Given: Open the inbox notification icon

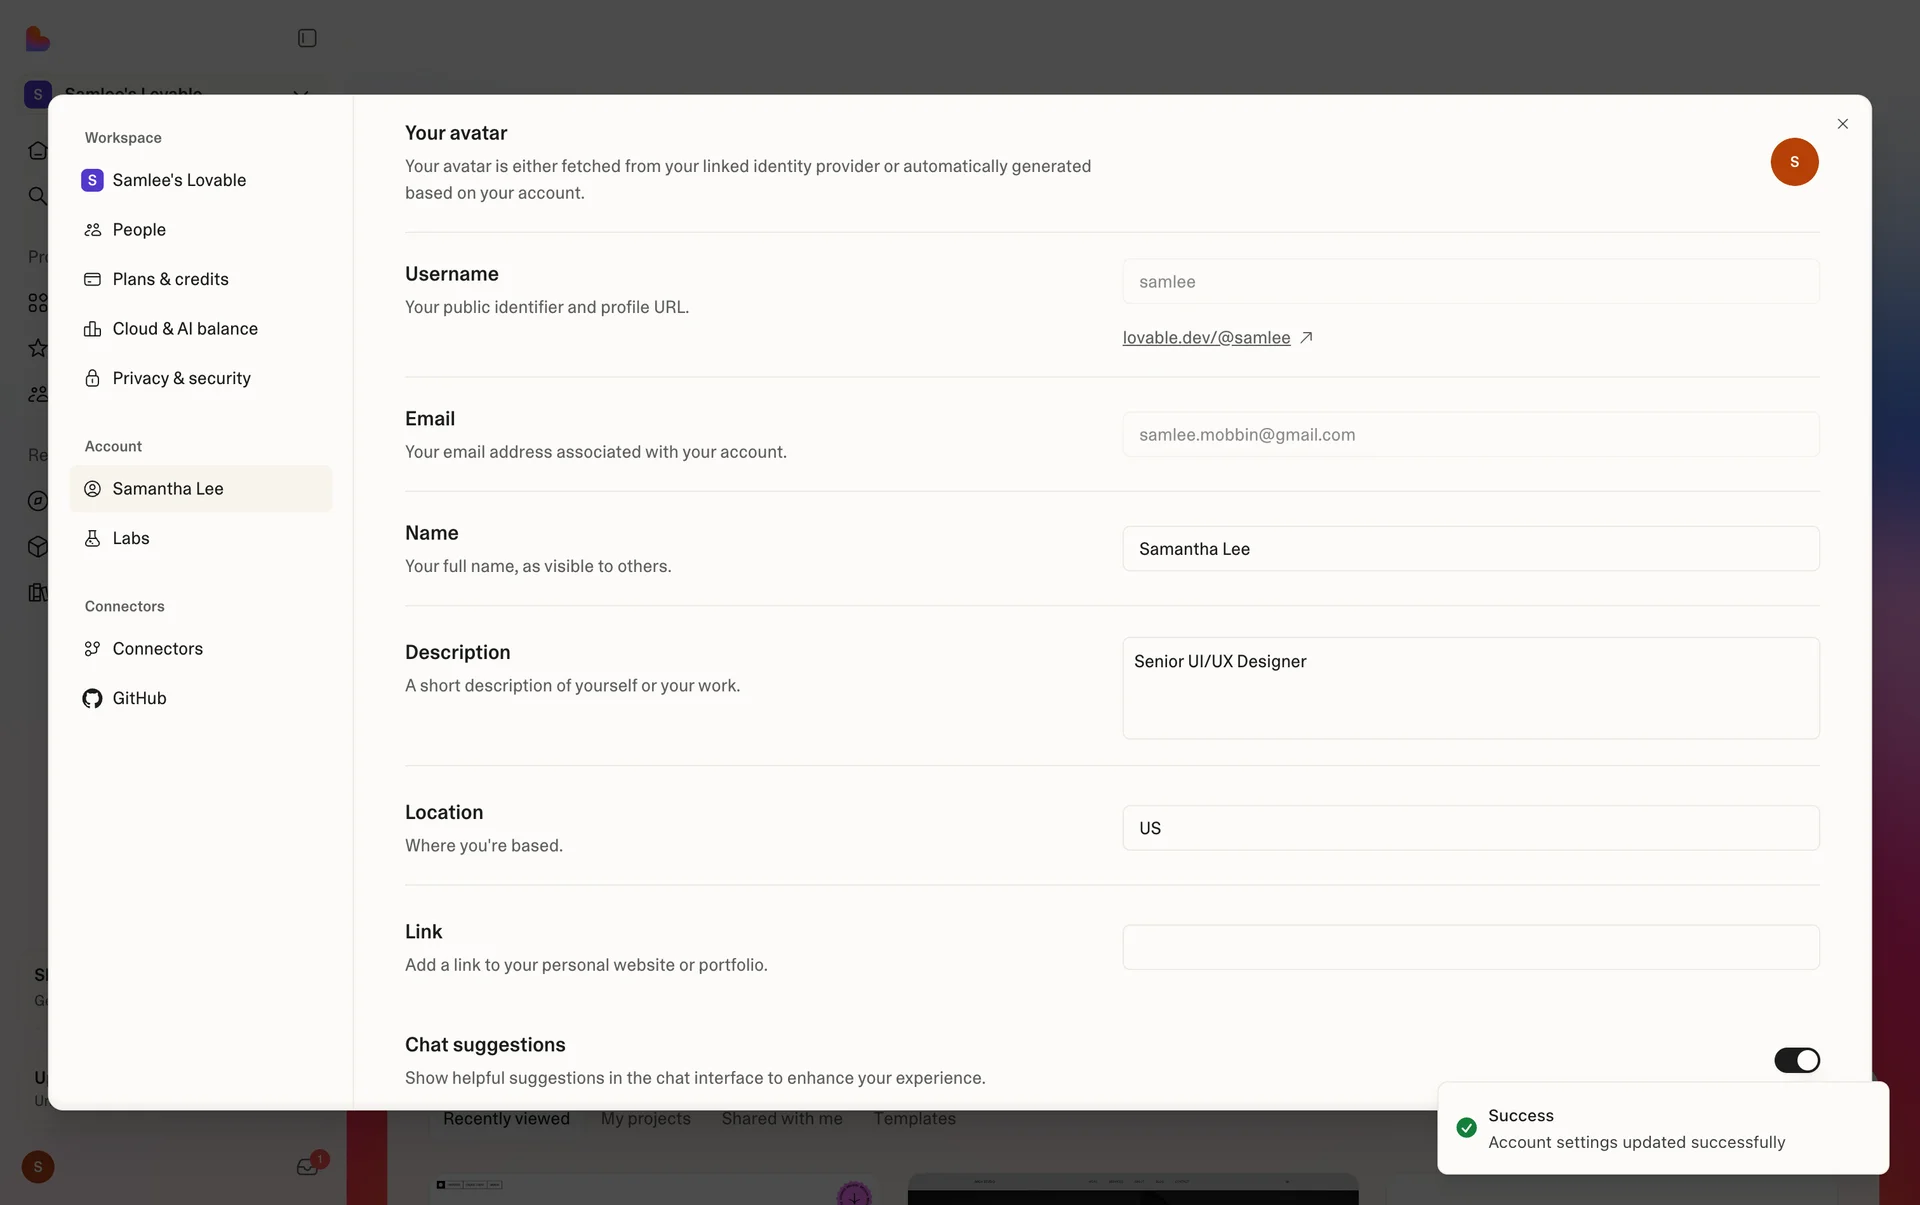Looking at the screenshot, I should (x=307, y=1166).
